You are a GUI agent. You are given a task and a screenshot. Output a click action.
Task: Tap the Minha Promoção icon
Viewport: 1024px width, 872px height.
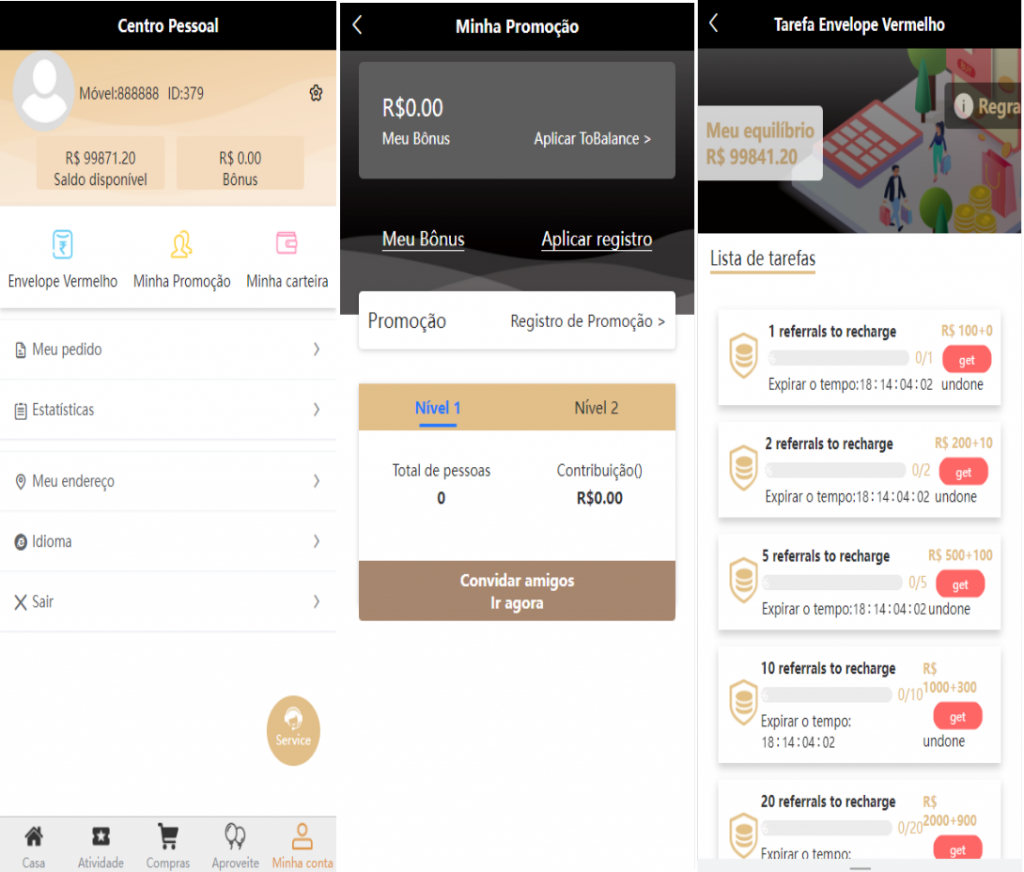click(x=181, y=244)
